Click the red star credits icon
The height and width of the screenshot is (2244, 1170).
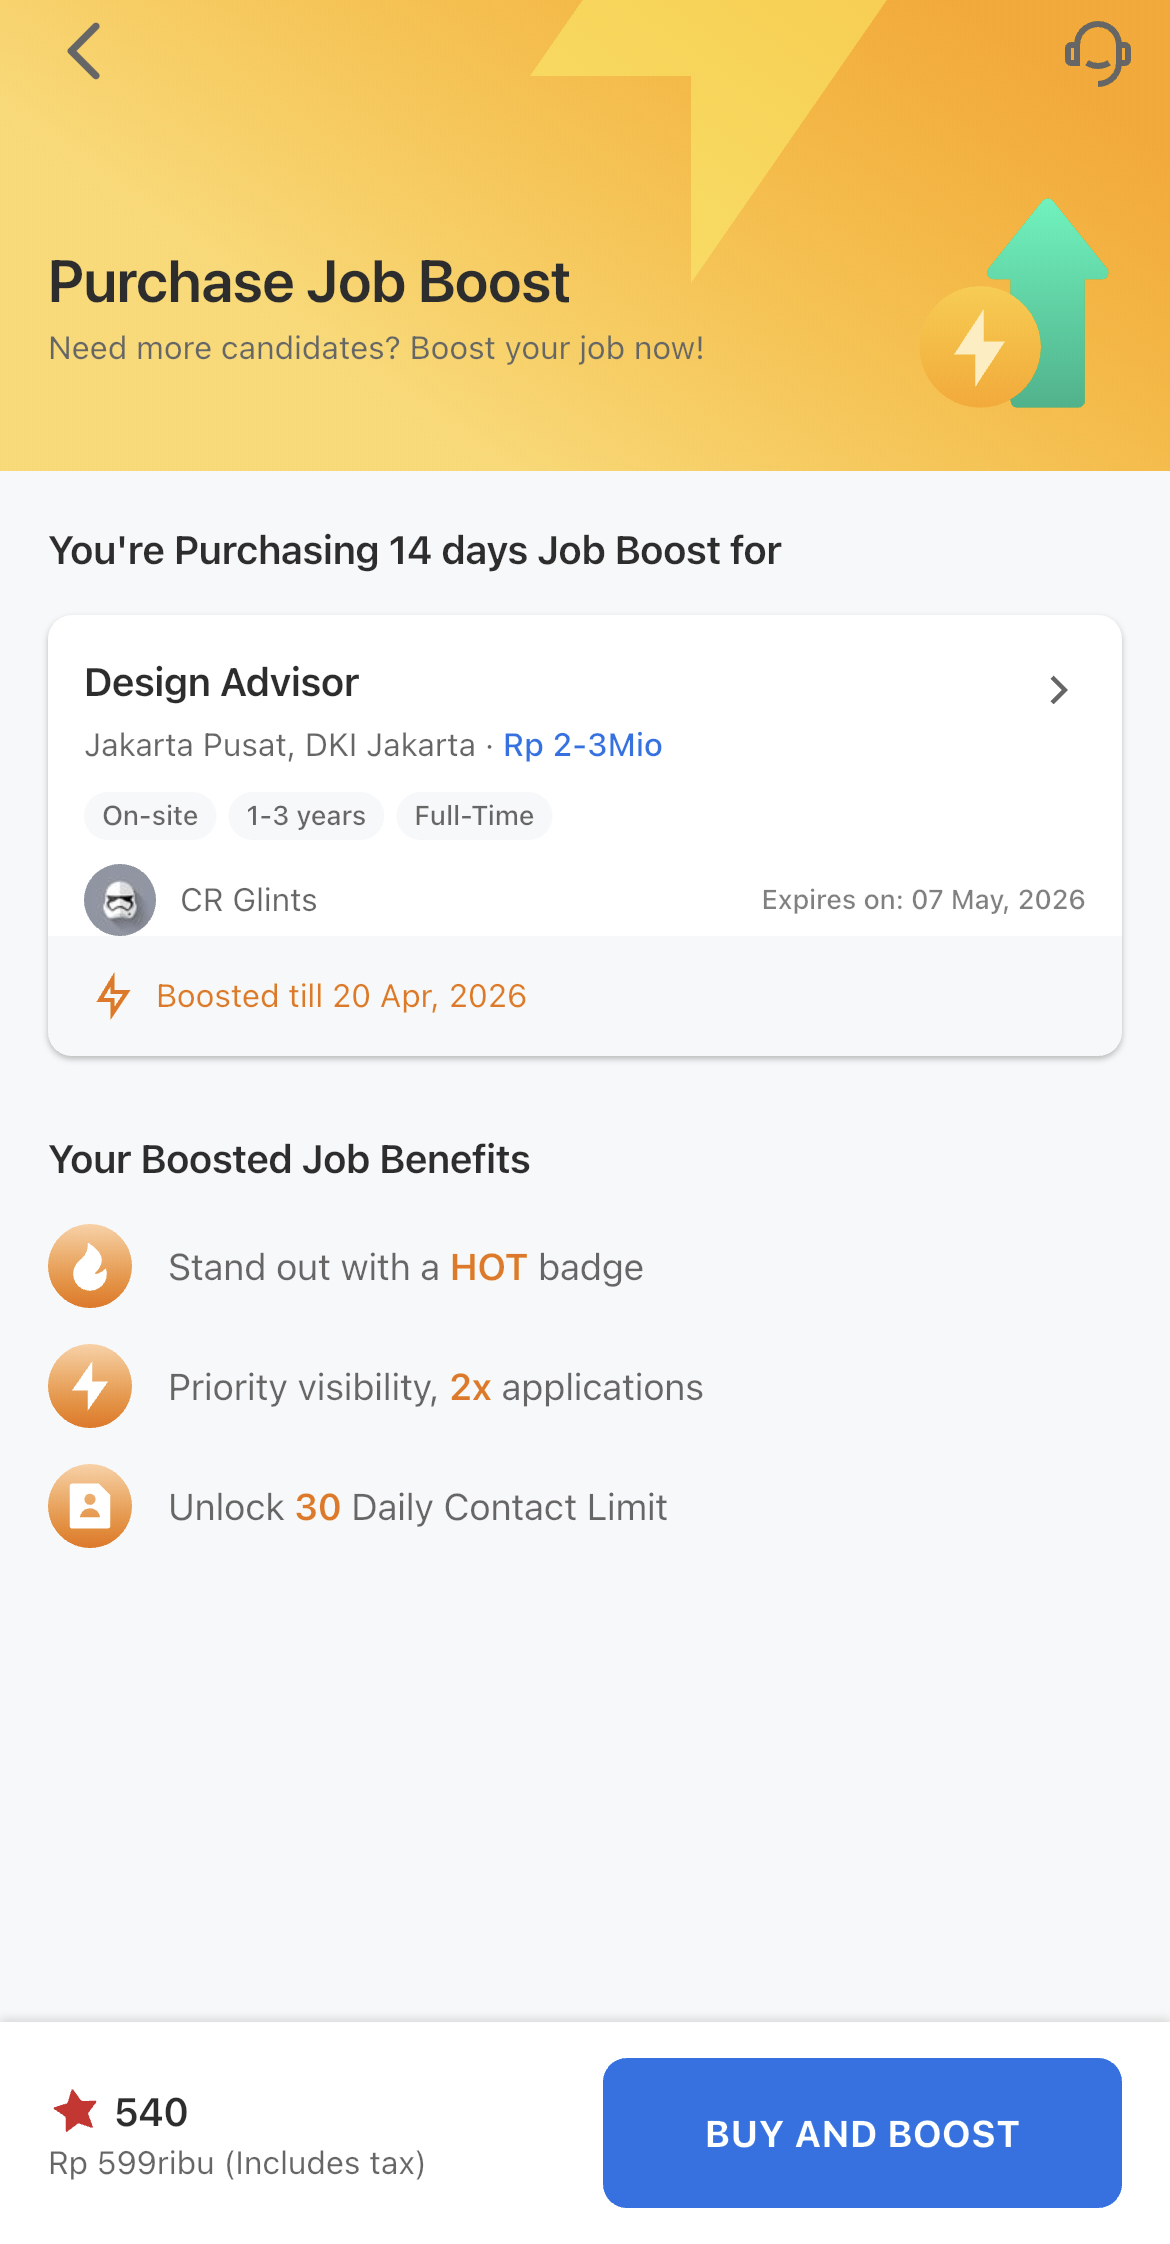pos(75,2111)
